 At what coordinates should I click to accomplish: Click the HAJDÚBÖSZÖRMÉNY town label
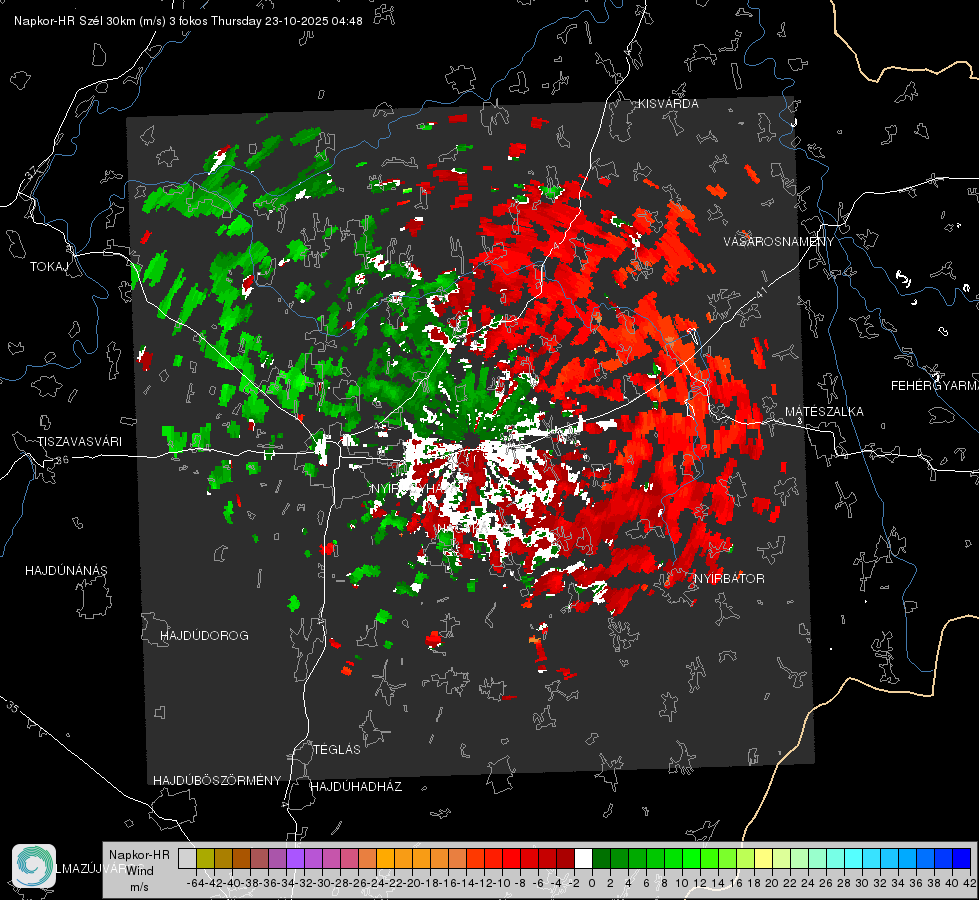(217, 781)
